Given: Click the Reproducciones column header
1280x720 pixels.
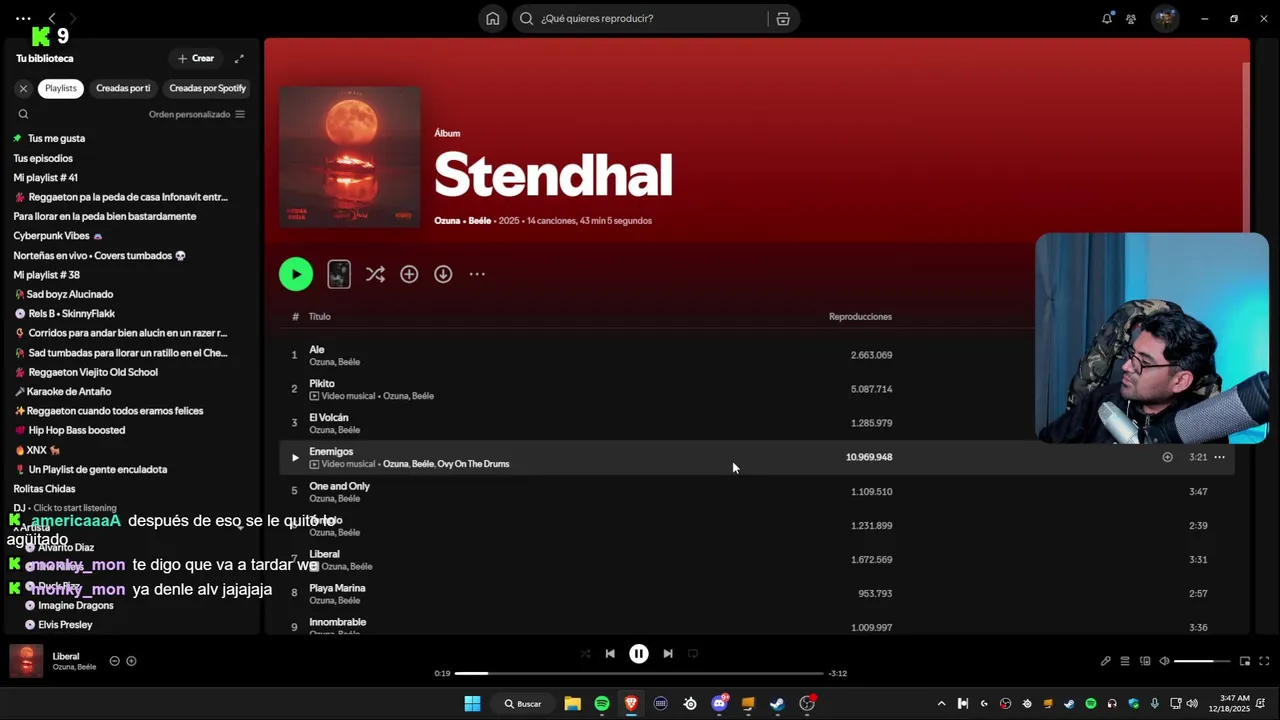Looking at the screenshot, I should (860, 316).
